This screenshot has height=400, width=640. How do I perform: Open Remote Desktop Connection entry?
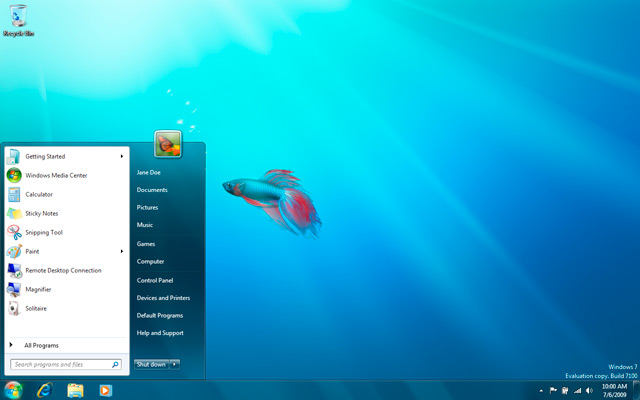click(64, 270)
